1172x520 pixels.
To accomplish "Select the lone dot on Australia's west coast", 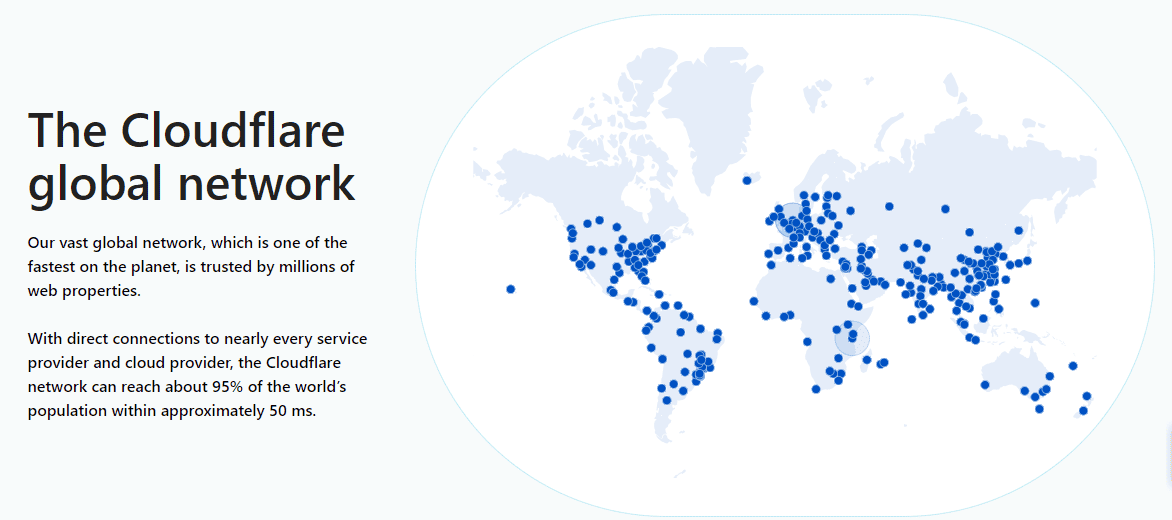I will [x=985, y=386].
